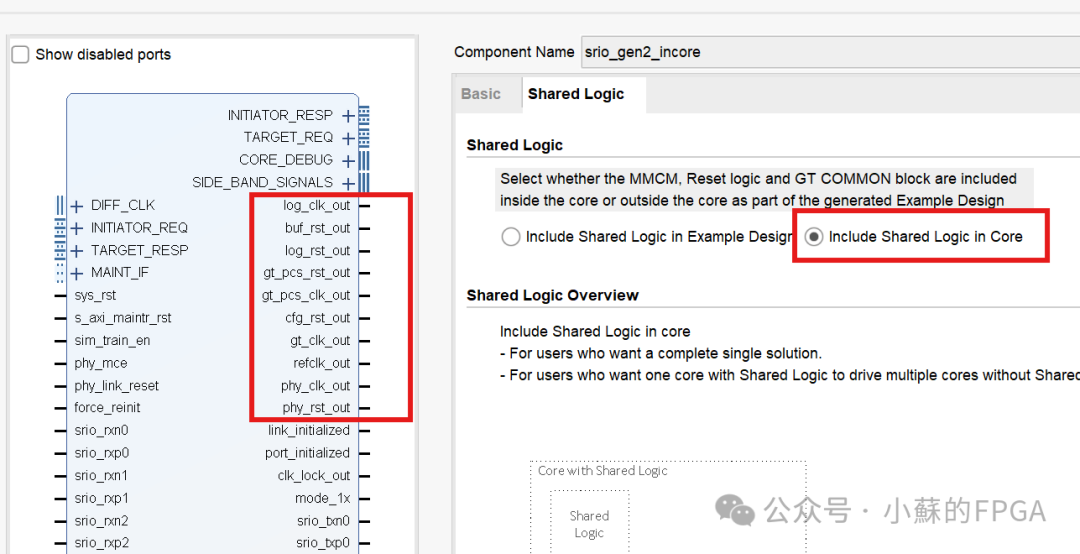This screenshot has width=1080, height=554.
Task: Select the sys_rst input port
Action: [95, 296]
